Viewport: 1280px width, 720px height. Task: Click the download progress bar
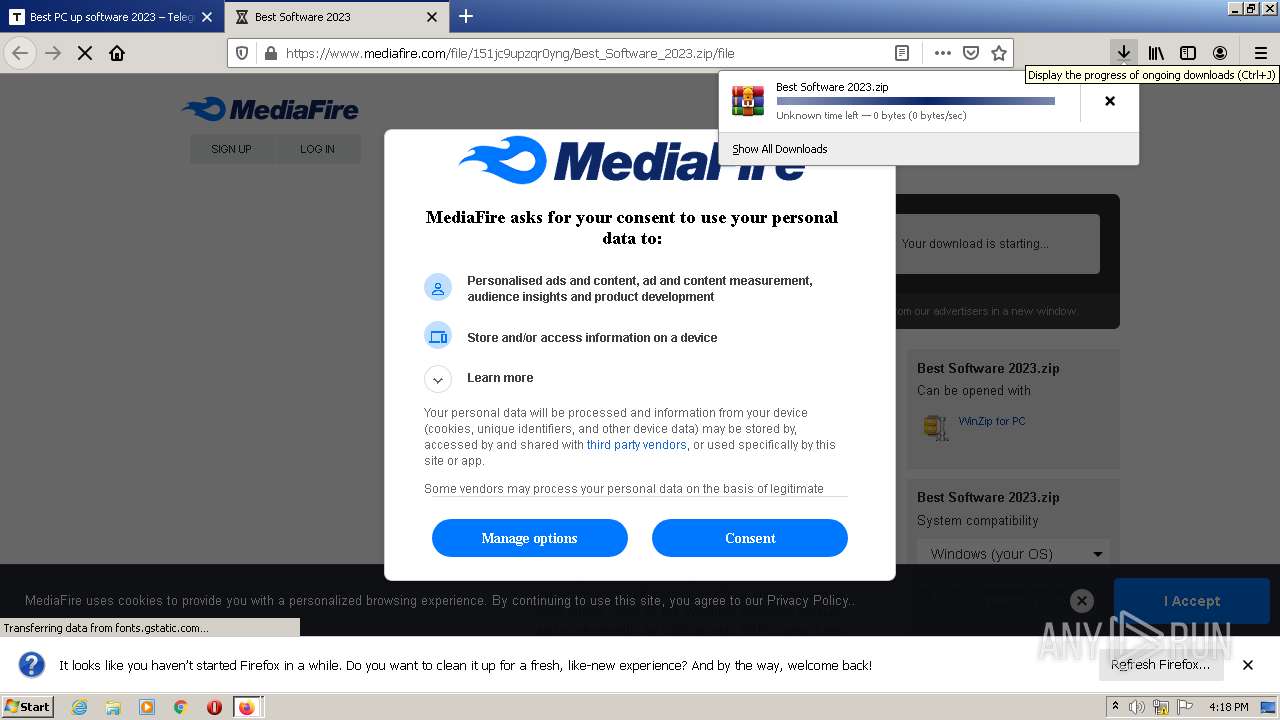click(x=916, y=101)
